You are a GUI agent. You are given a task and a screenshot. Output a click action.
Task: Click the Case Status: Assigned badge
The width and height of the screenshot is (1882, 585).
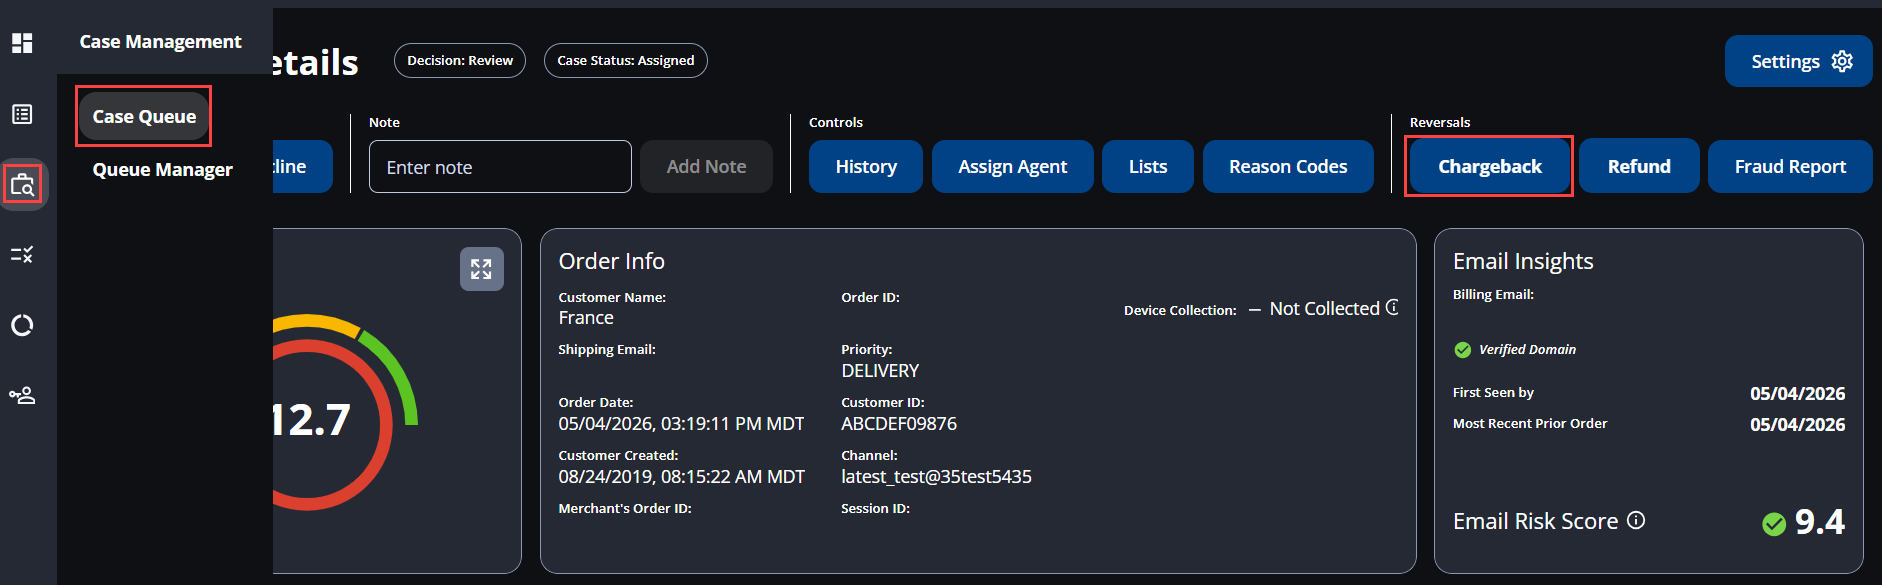(x=626, y=60)
